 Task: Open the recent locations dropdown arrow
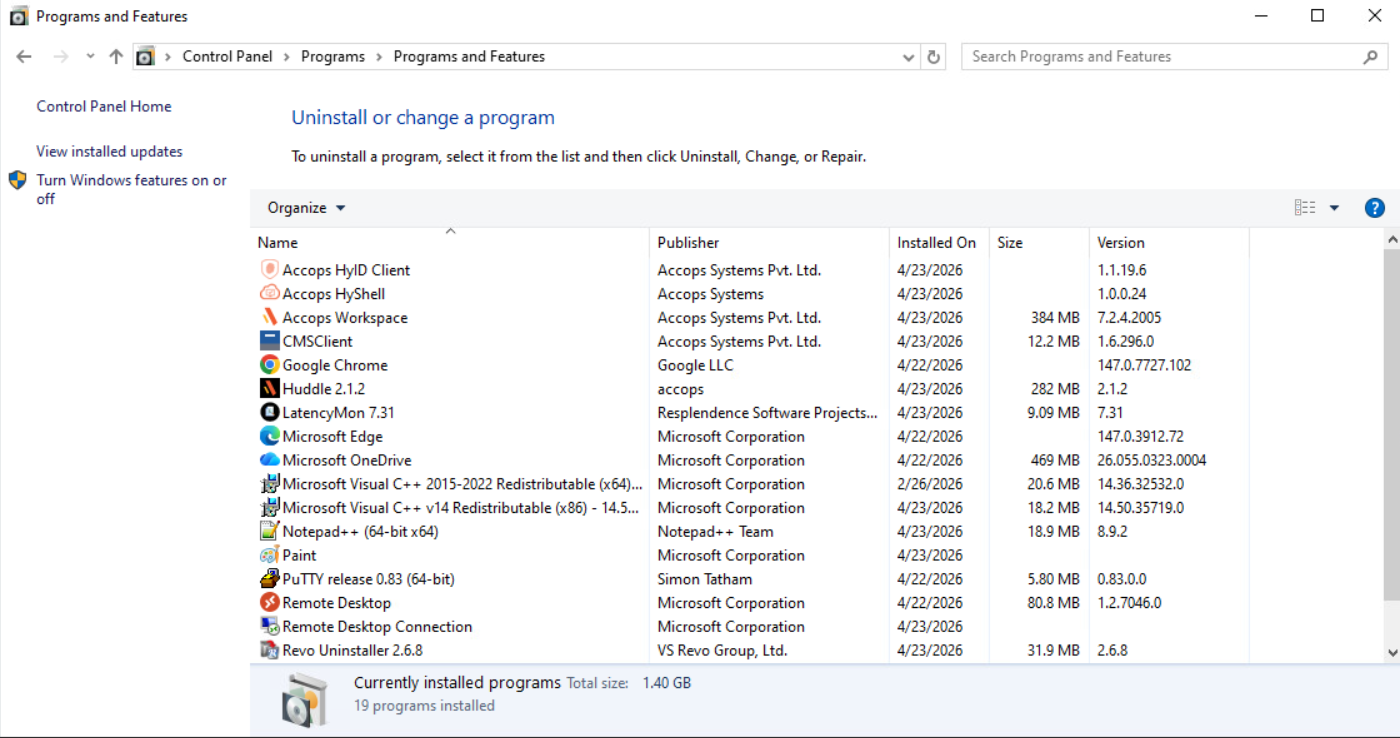coord(90,57)
